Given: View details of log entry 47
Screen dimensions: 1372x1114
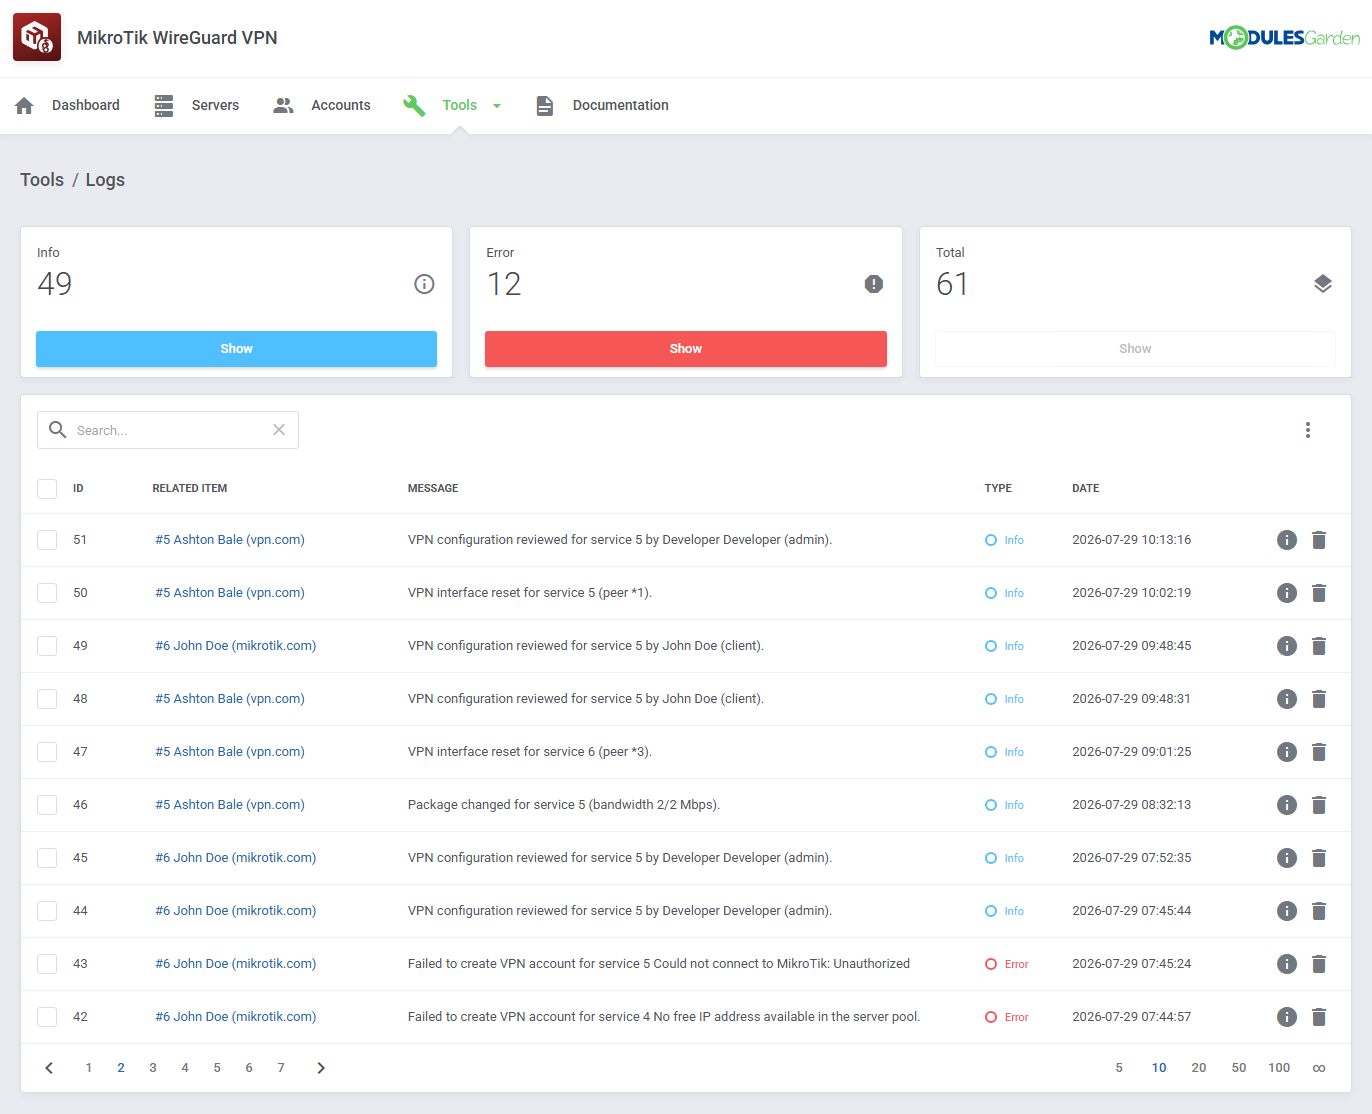Looking at the screenshot, I should point(1287,752).
